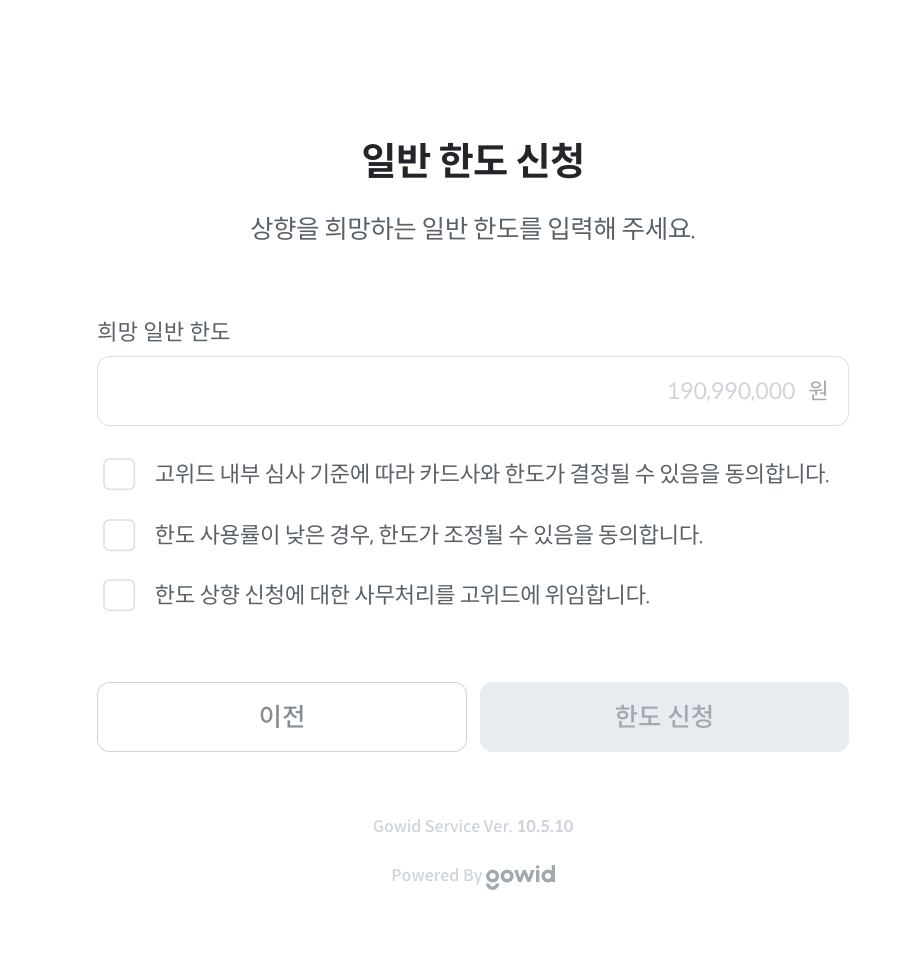Screen dimensions: 924x974
Task: Click 입력해 주세요 in the subtitle
Action: point(621,228)
